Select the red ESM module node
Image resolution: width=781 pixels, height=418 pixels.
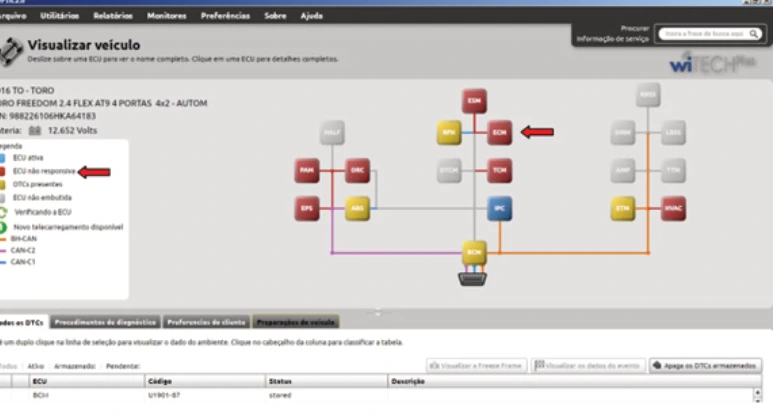pos(474,101)
